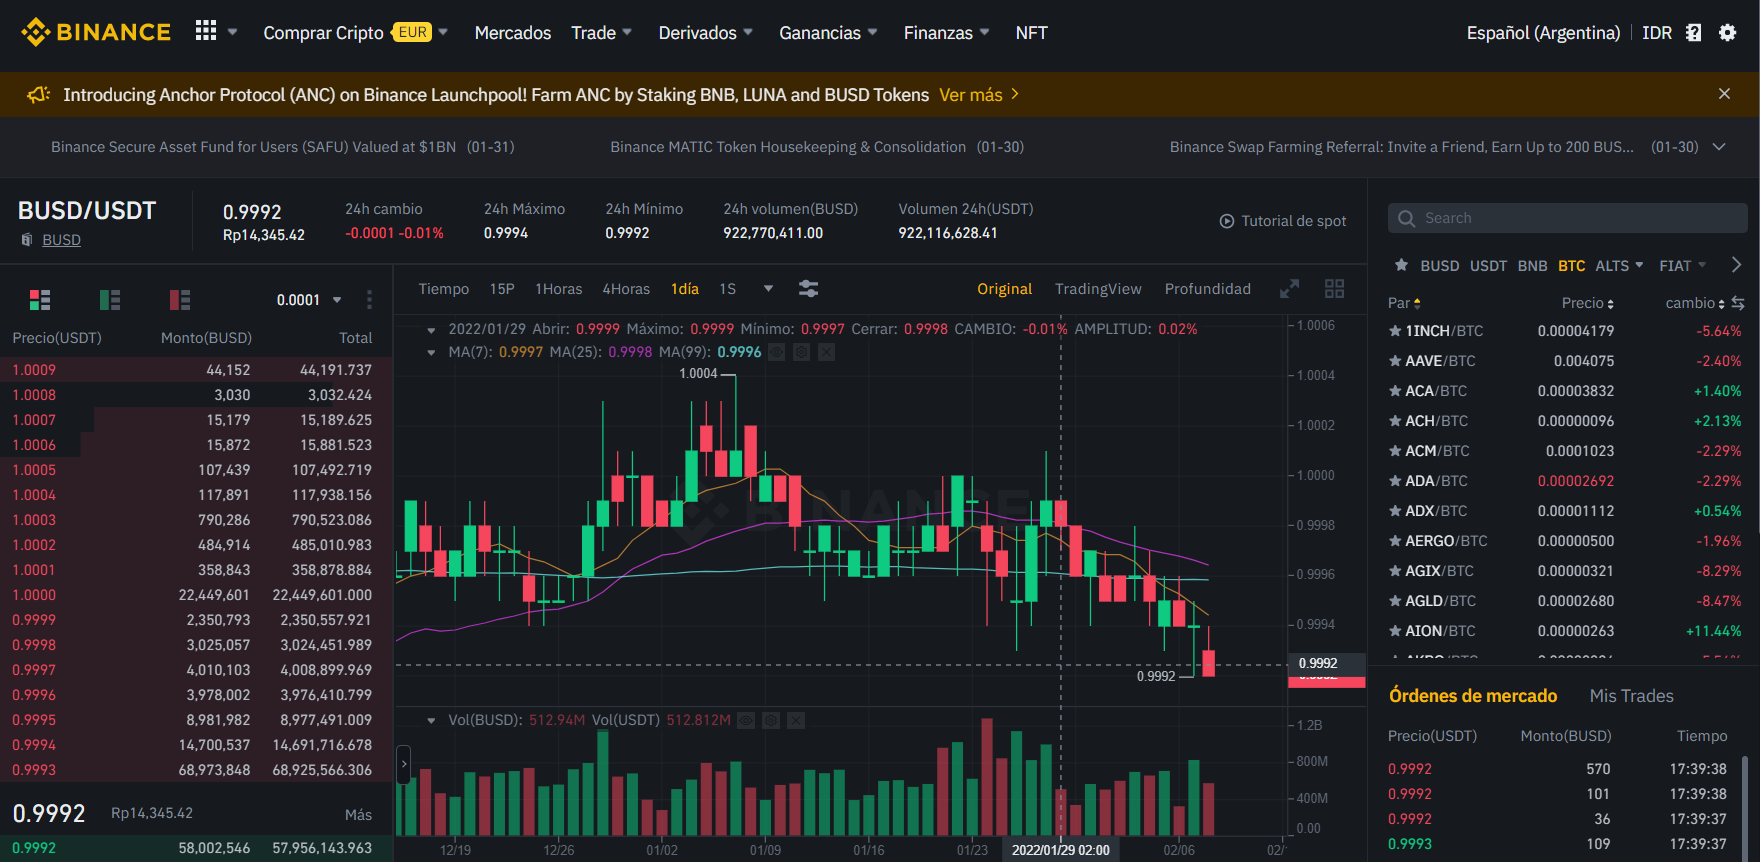The width and height of the screenshot is (1760, 862).
Task: Hide the volume indicator eye icon
Action: click(746, 720)
